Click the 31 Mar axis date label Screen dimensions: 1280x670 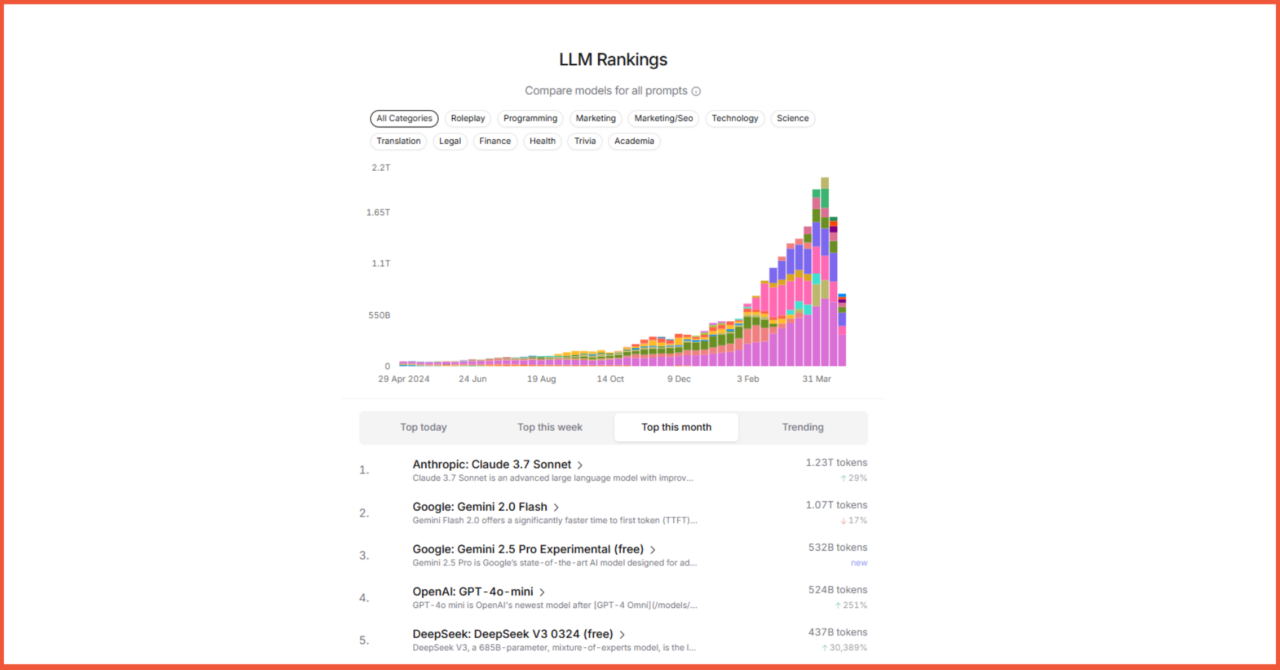pyautogui.click(x=817, y=379)
